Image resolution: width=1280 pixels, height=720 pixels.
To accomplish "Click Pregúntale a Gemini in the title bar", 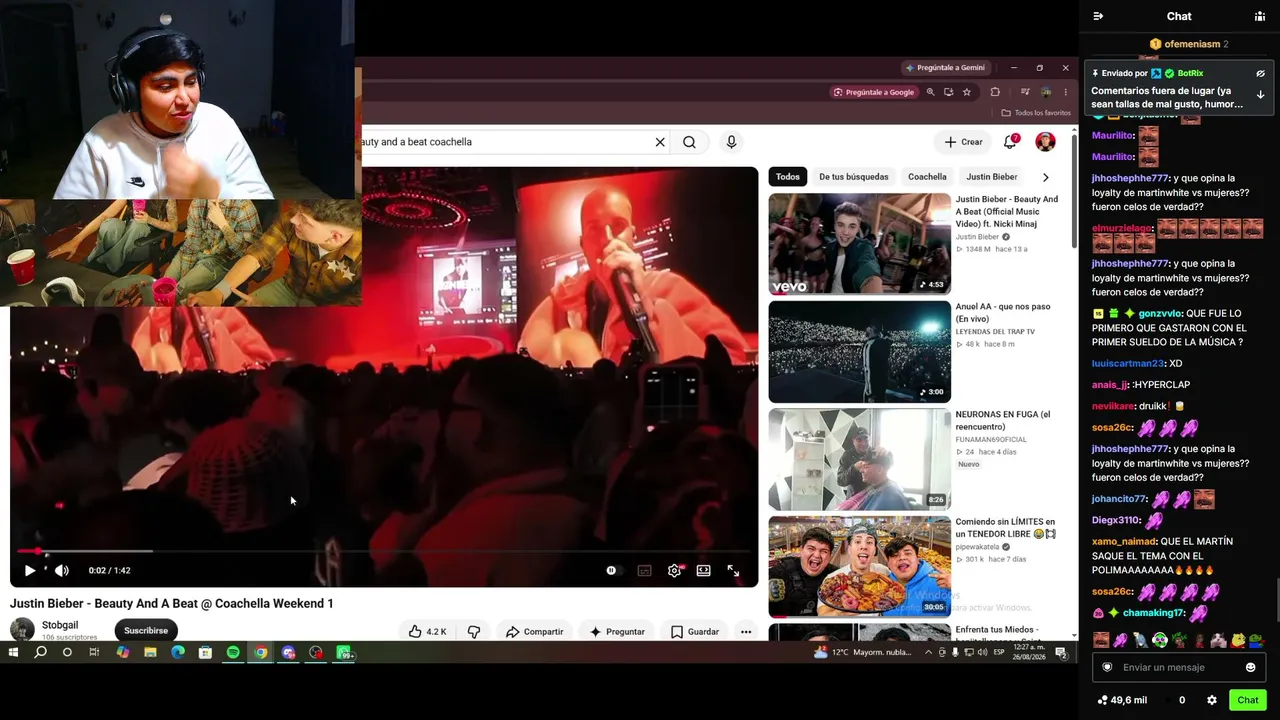I will click(x=945, y=68).
